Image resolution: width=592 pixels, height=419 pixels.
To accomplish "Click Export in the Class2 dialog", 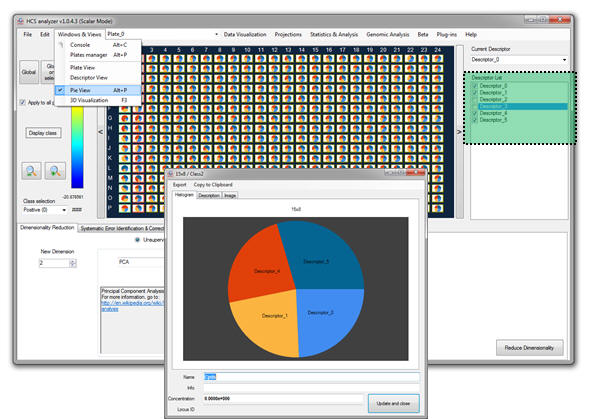I will [x=180, y=185].
